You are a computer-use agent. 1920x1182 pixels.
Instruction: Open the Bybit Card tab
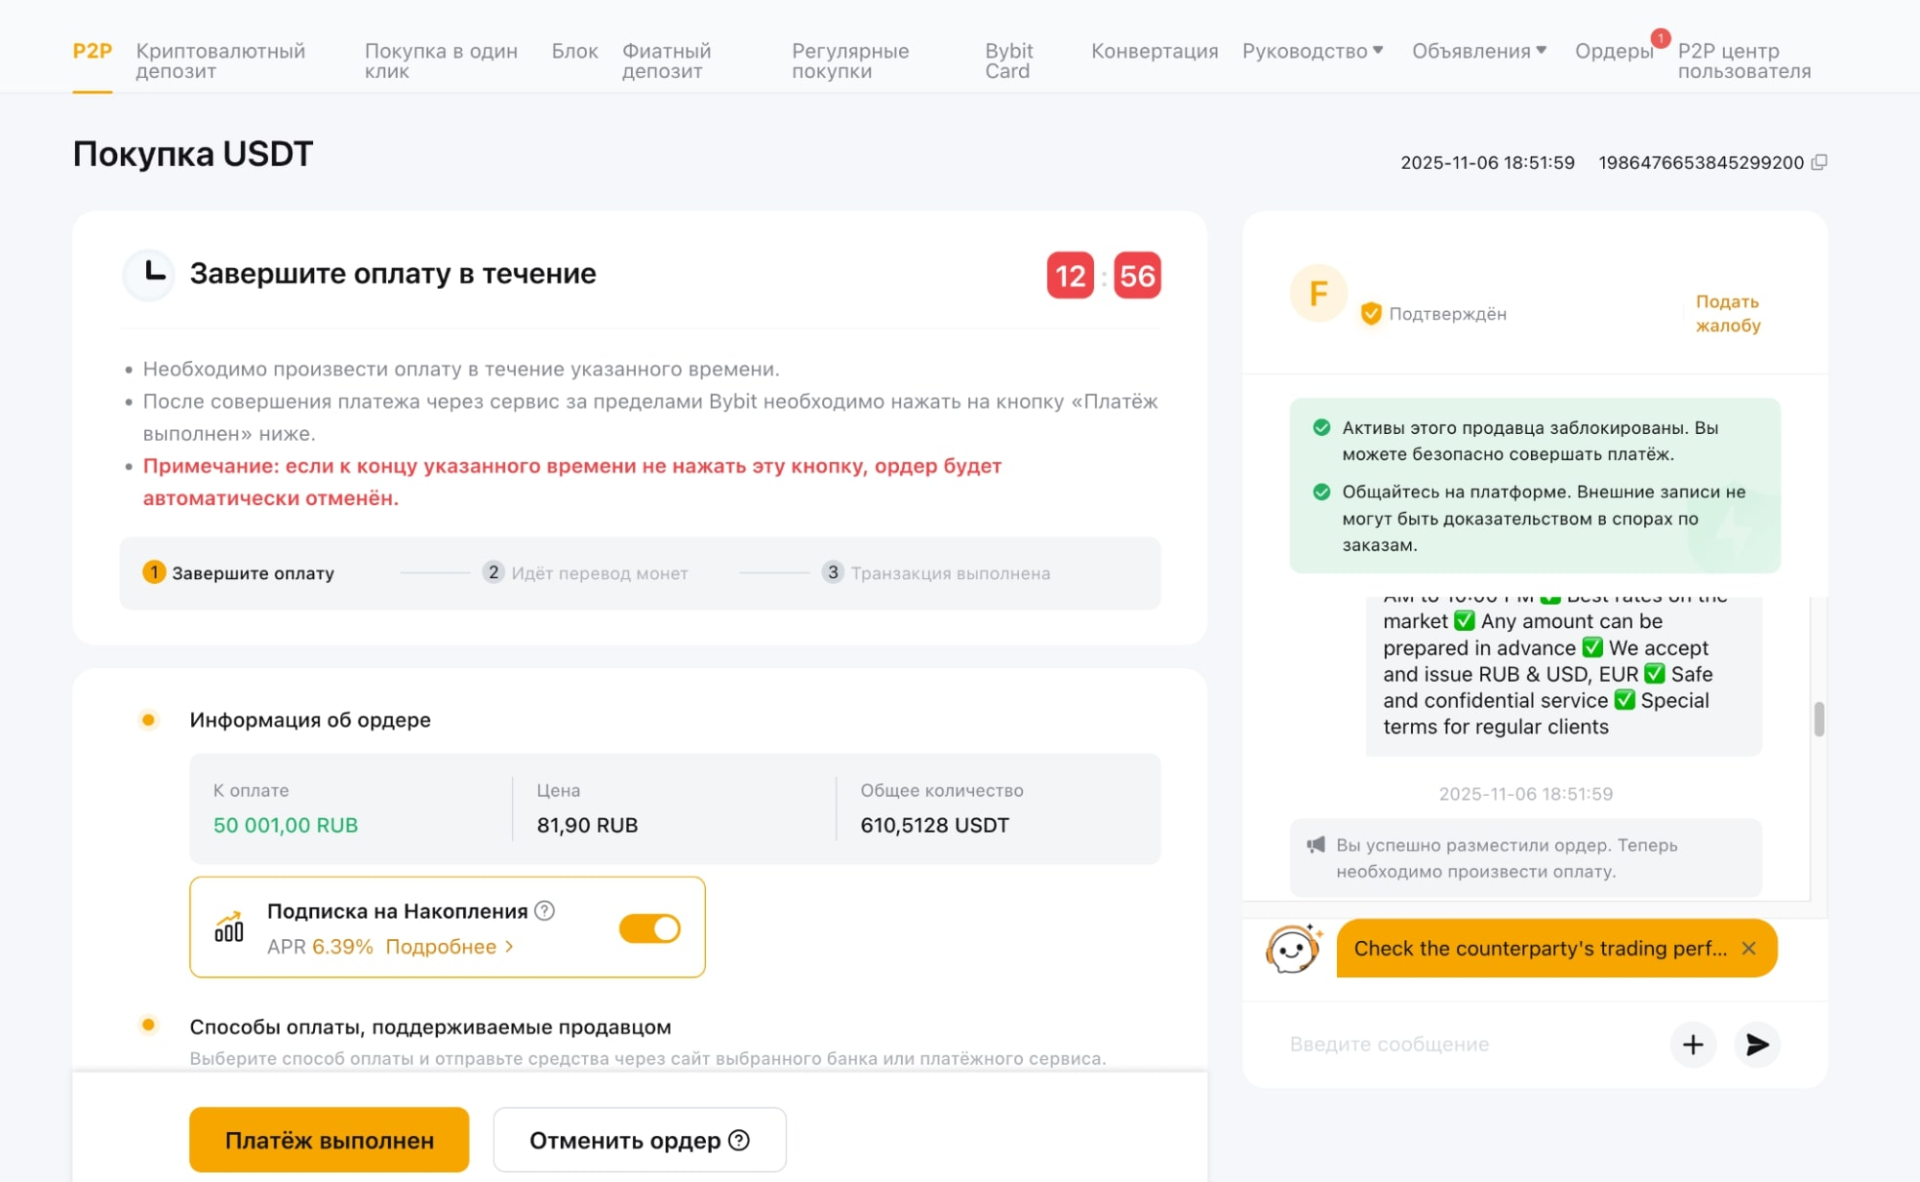coord(1008,61)
